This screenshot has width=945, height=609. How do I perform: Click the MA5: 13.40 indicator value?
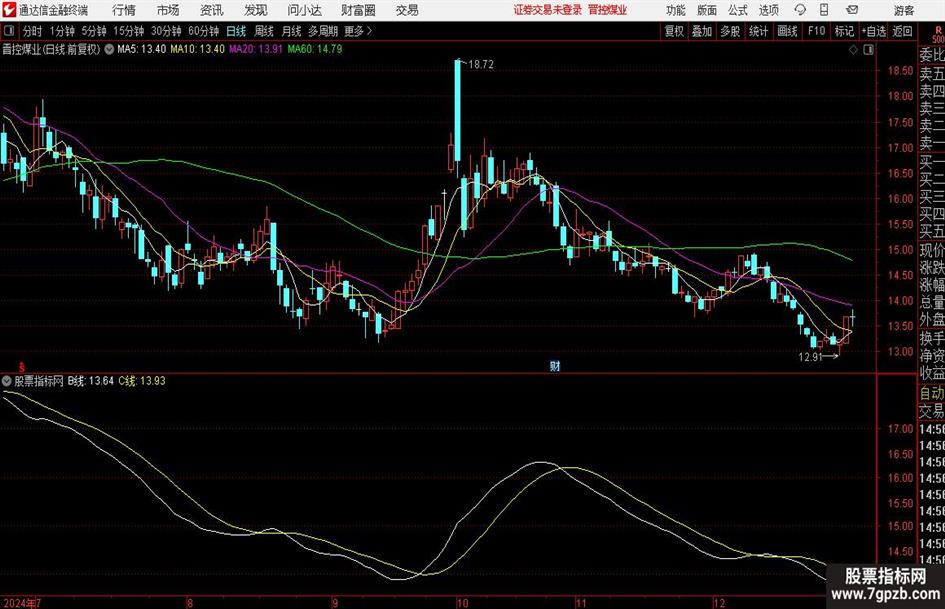coord(142,49)
